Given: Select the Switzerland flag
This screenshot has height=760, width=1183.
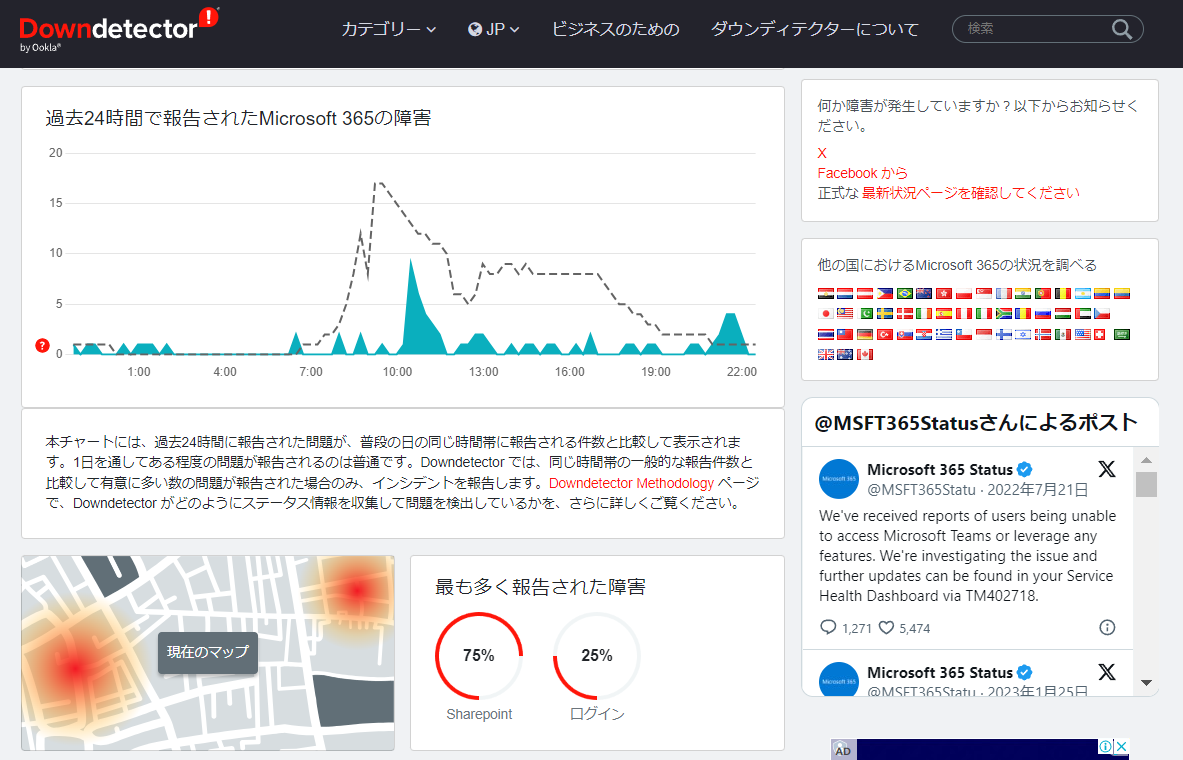Looking at the screenshot, I should click(x=1099, y=334).
